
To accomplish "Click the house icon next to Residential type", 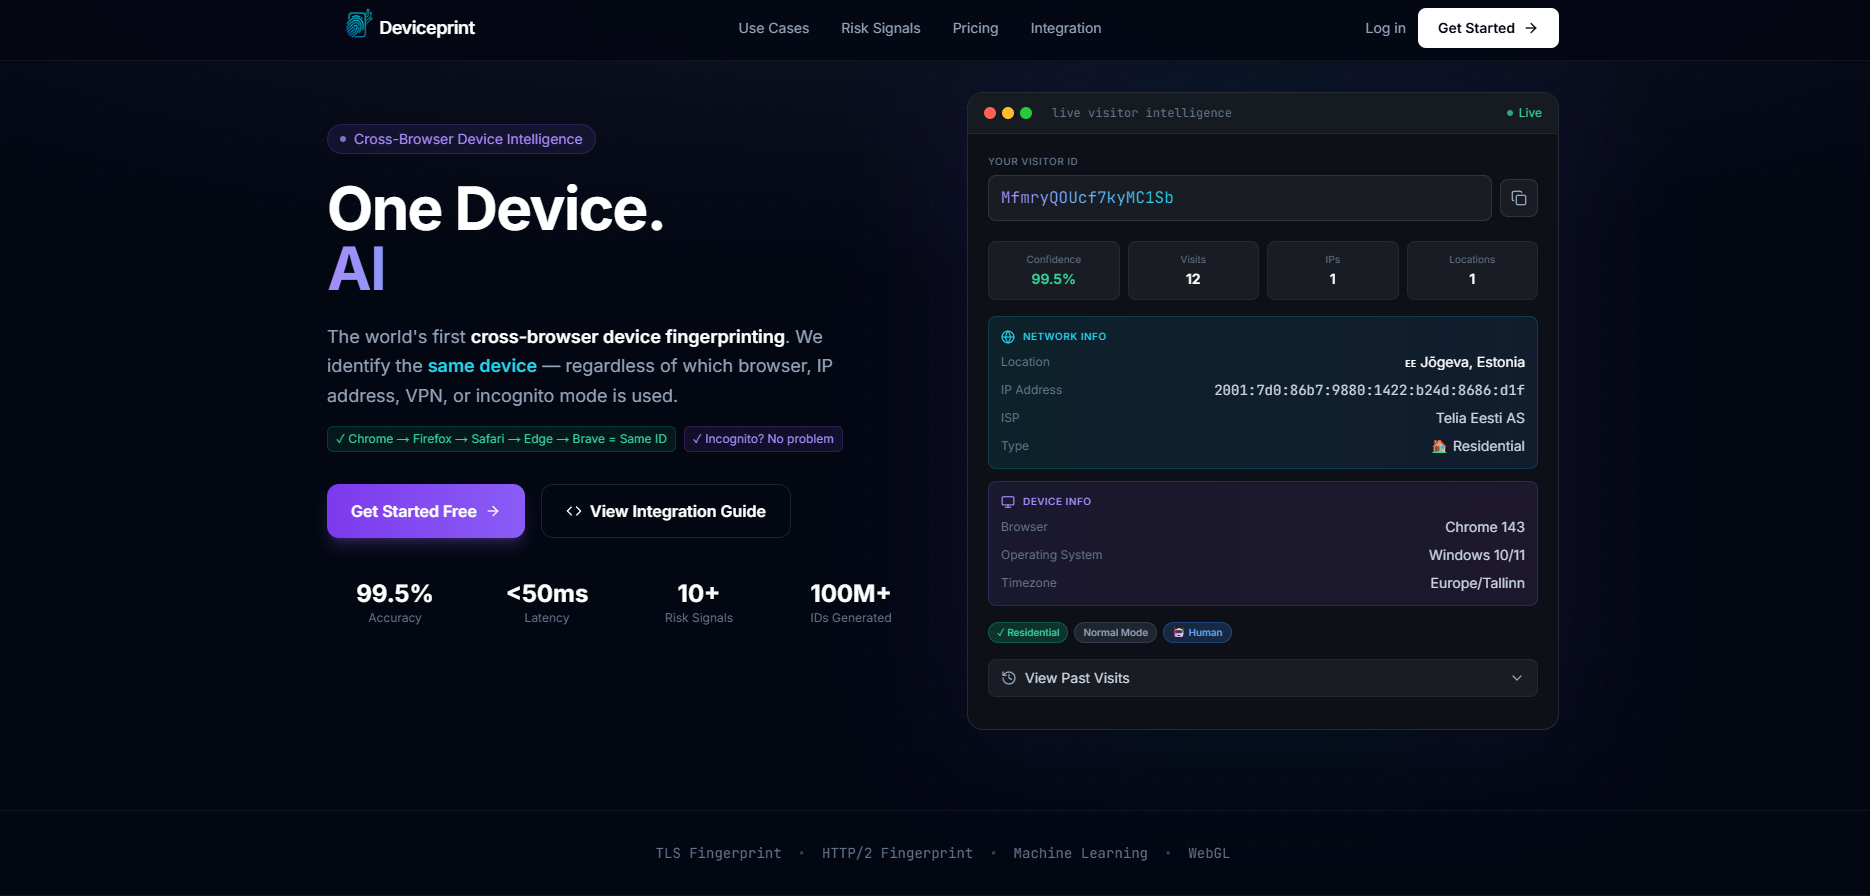I will pos(1439,446).
